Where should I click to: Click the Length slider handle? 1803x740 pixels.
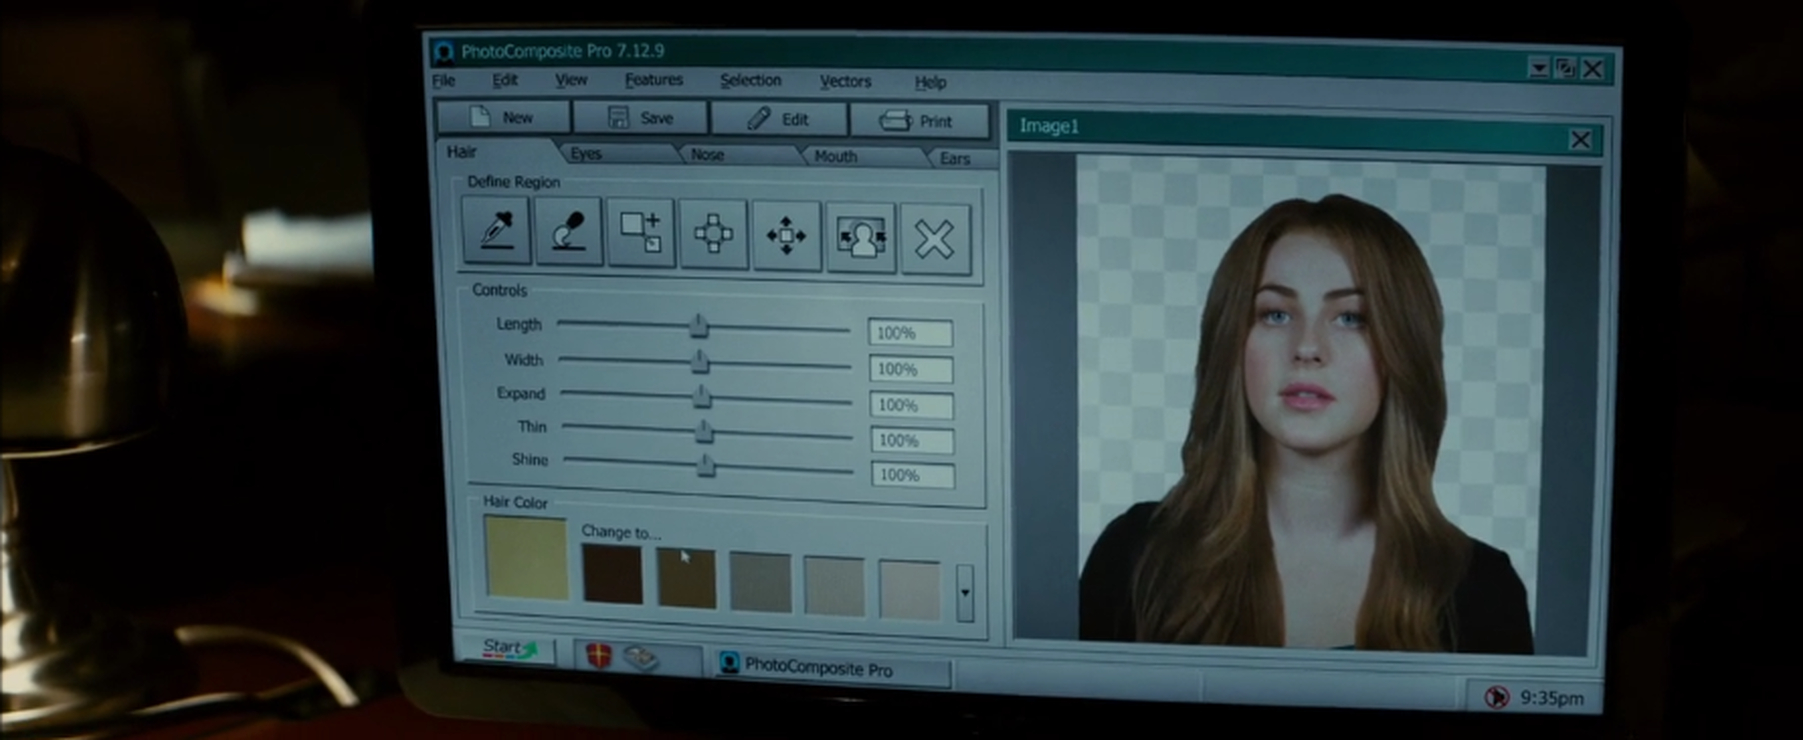699,326
